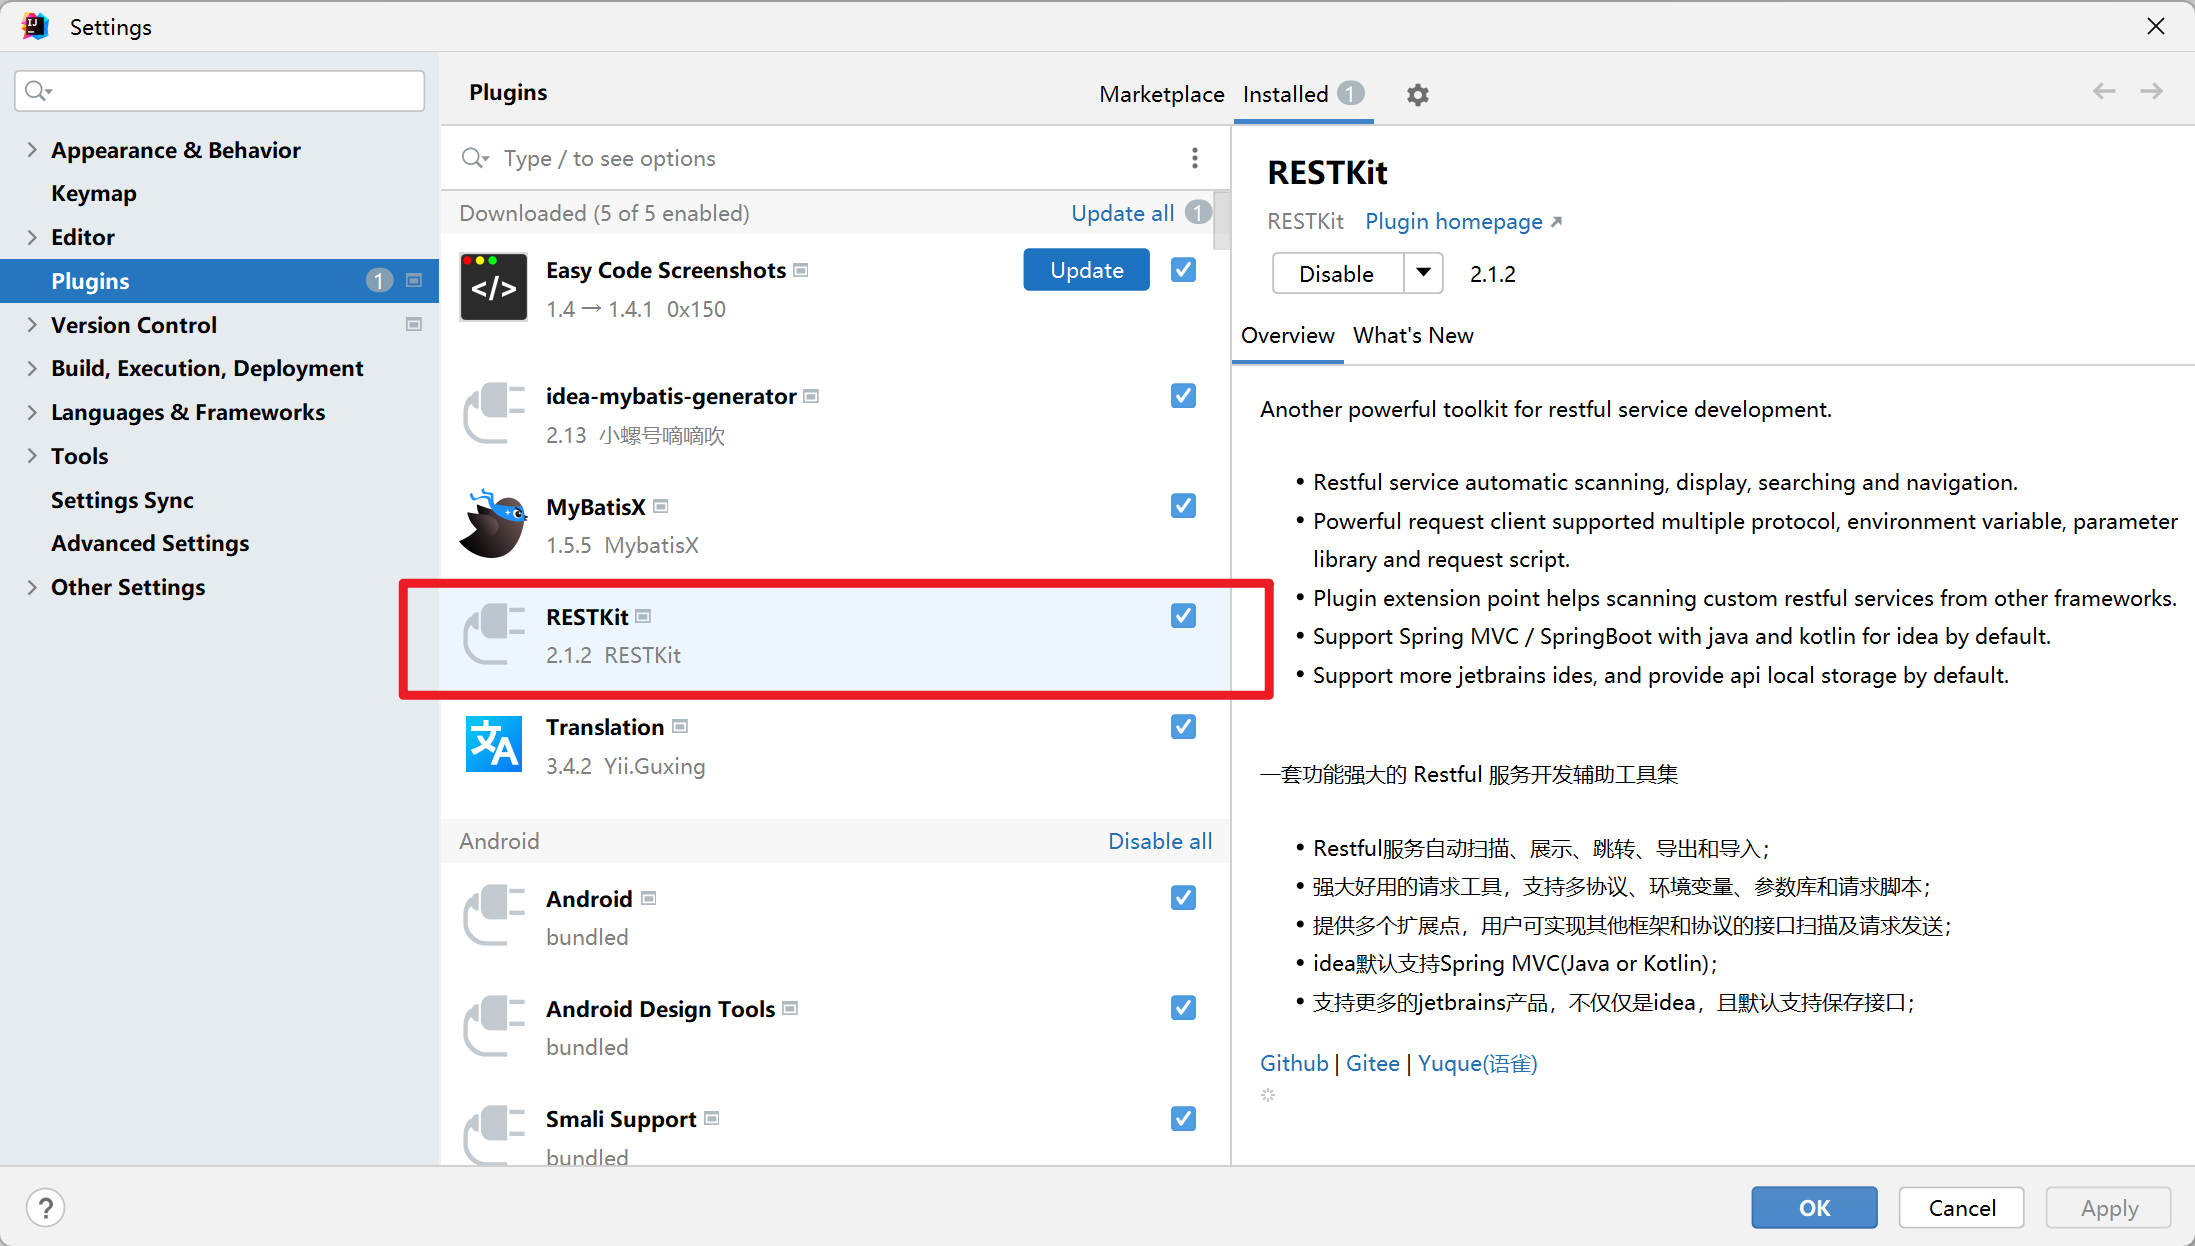Click Disable all for Android plugins
2195x1246 pixels.
pos(1160,841)
